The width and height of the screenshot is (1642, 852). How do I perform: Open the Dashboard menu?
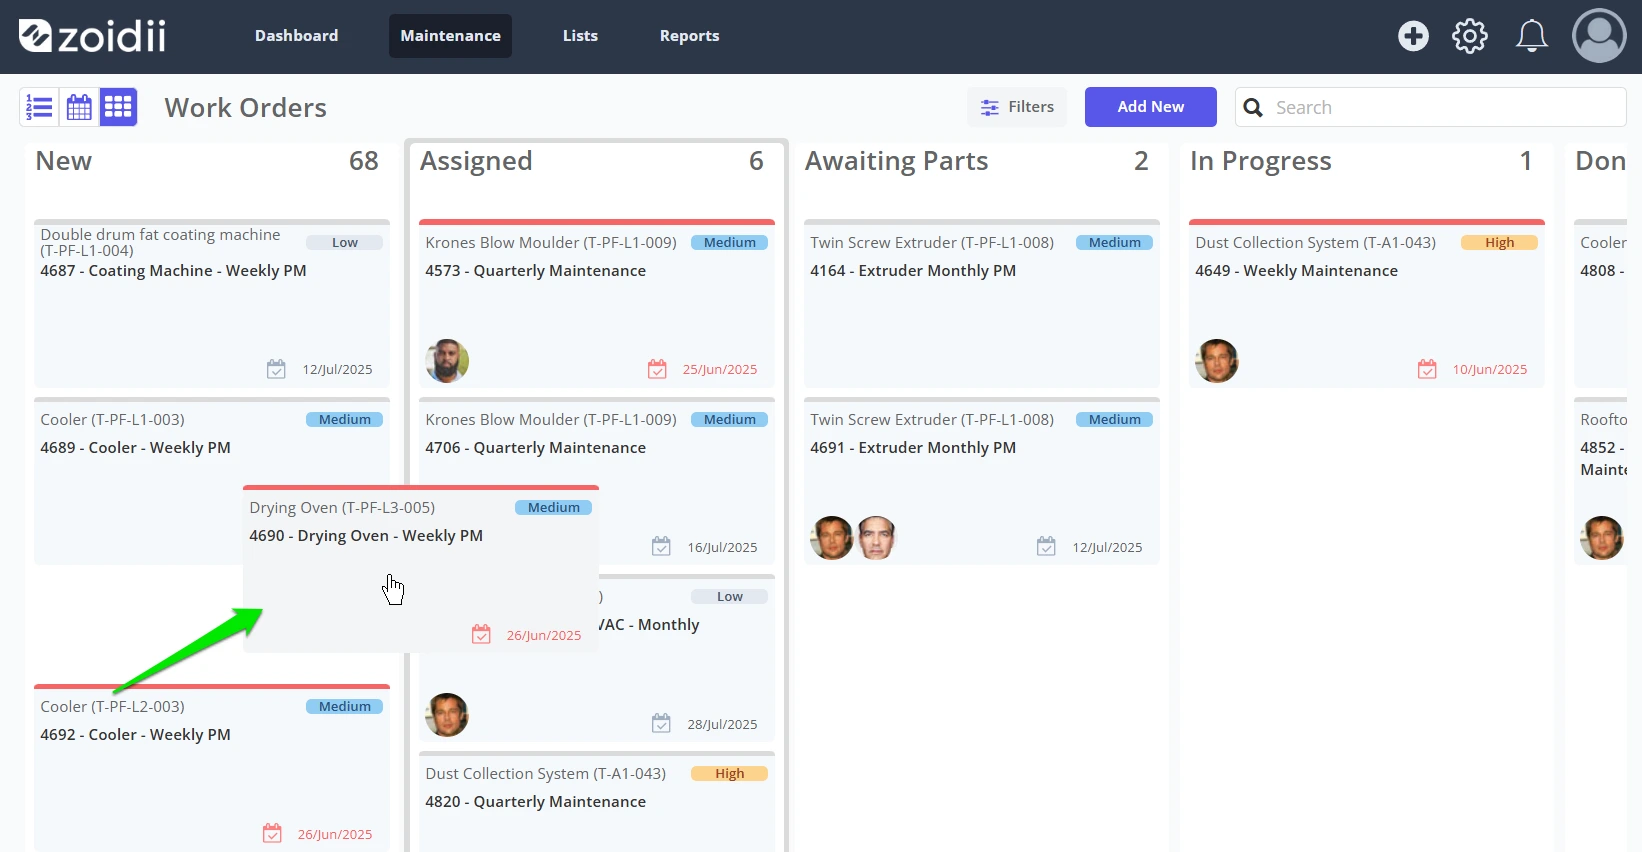coord(297,36)
